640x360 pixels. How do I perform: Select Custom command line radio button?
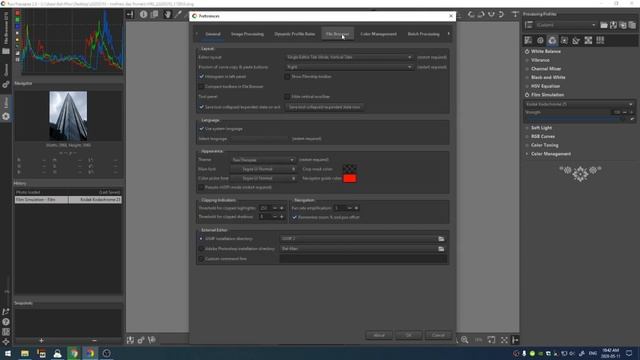[x=201, y=259]
